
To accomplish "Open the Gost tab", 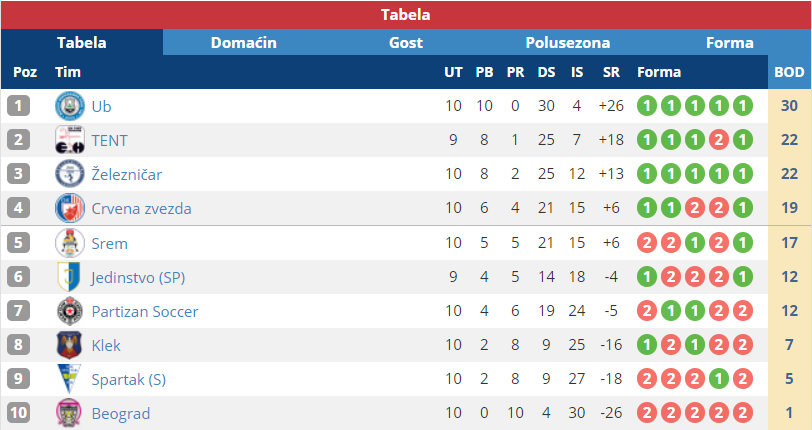I will [406, 43].
